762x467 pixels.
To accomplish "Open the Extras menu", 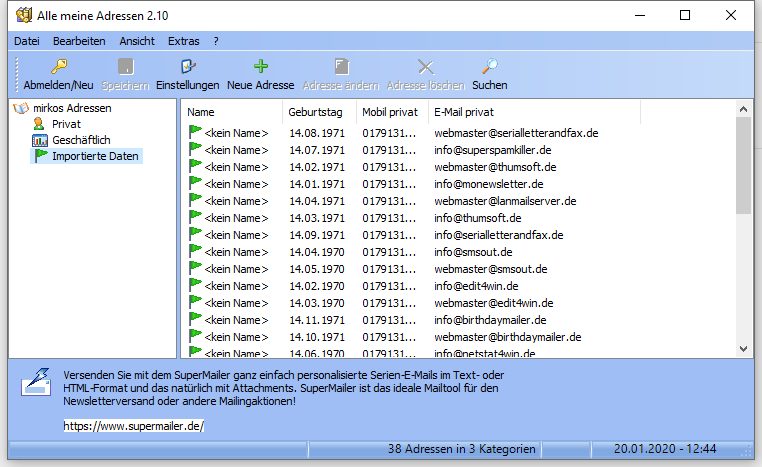I will pos(184,41).
